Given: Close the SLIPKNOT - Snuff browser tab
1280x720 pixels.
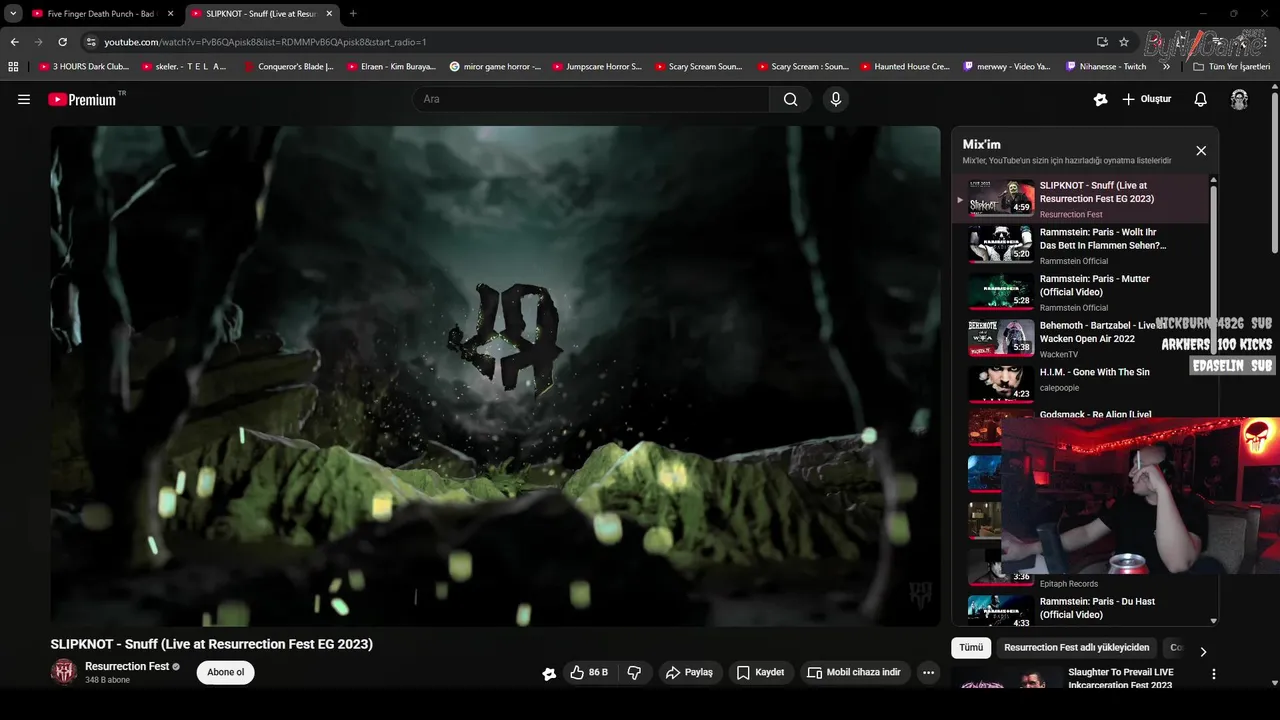Looking at the screenshot, I should (330, 14).
